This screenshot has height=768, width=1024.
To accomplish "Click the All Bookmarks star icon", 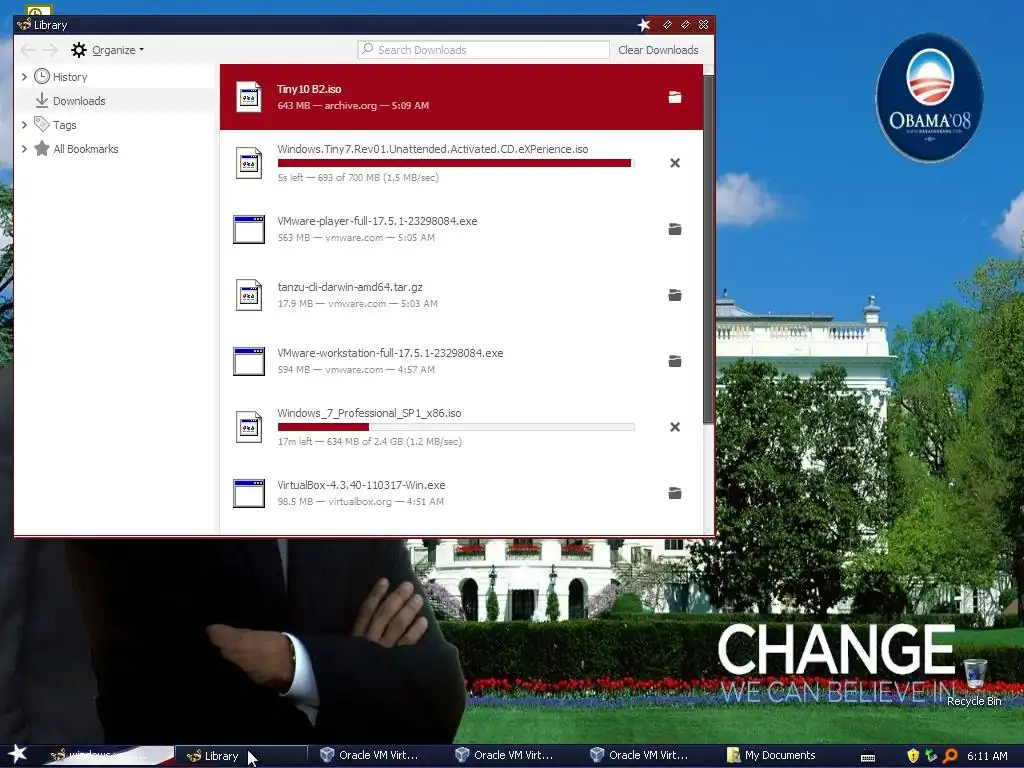I will click(x=42, y=148).
